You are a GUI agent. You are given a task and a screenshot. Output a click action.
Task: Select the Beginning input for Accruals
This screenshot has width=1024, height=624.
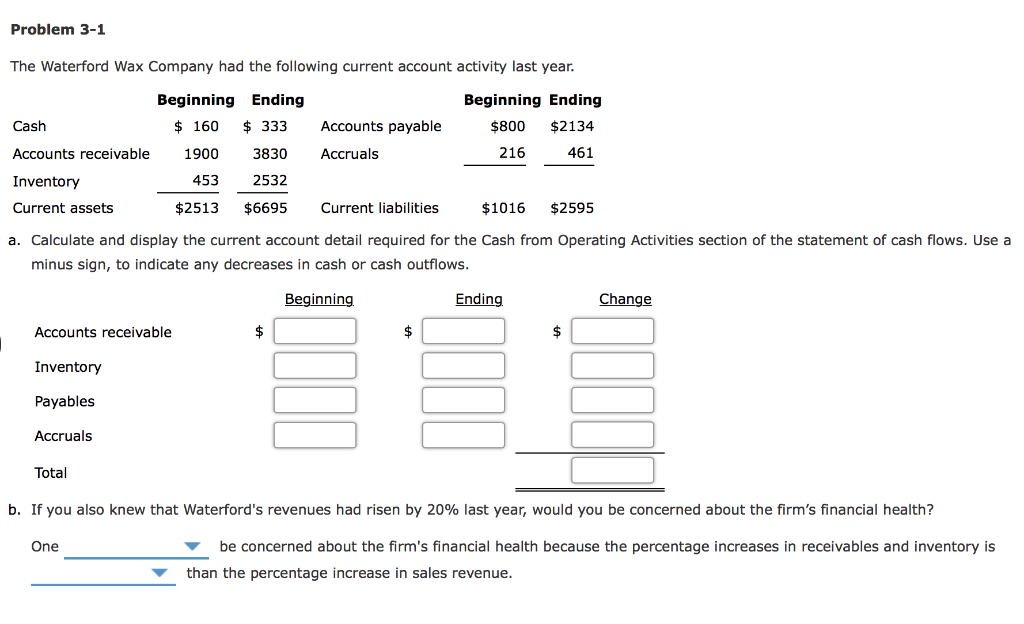[x=315, y=434]
